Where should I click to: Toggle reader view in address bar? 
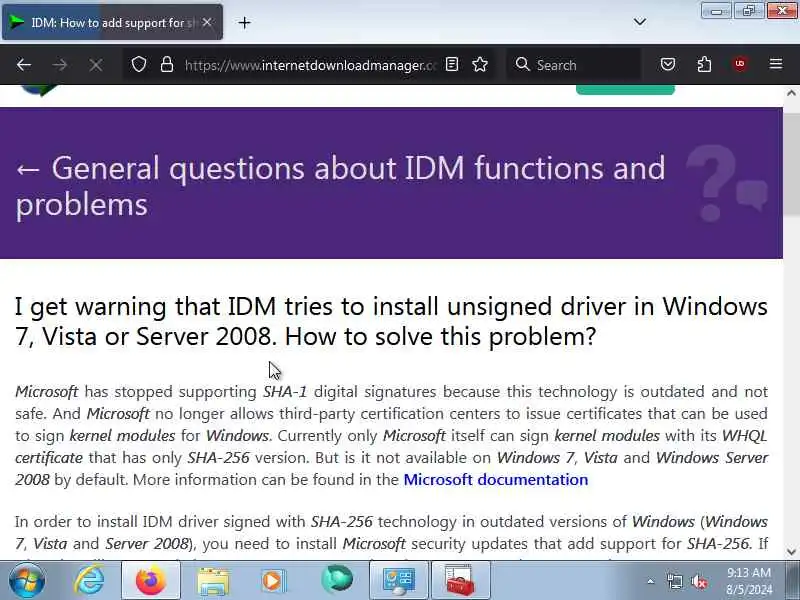tap(452, 65)
